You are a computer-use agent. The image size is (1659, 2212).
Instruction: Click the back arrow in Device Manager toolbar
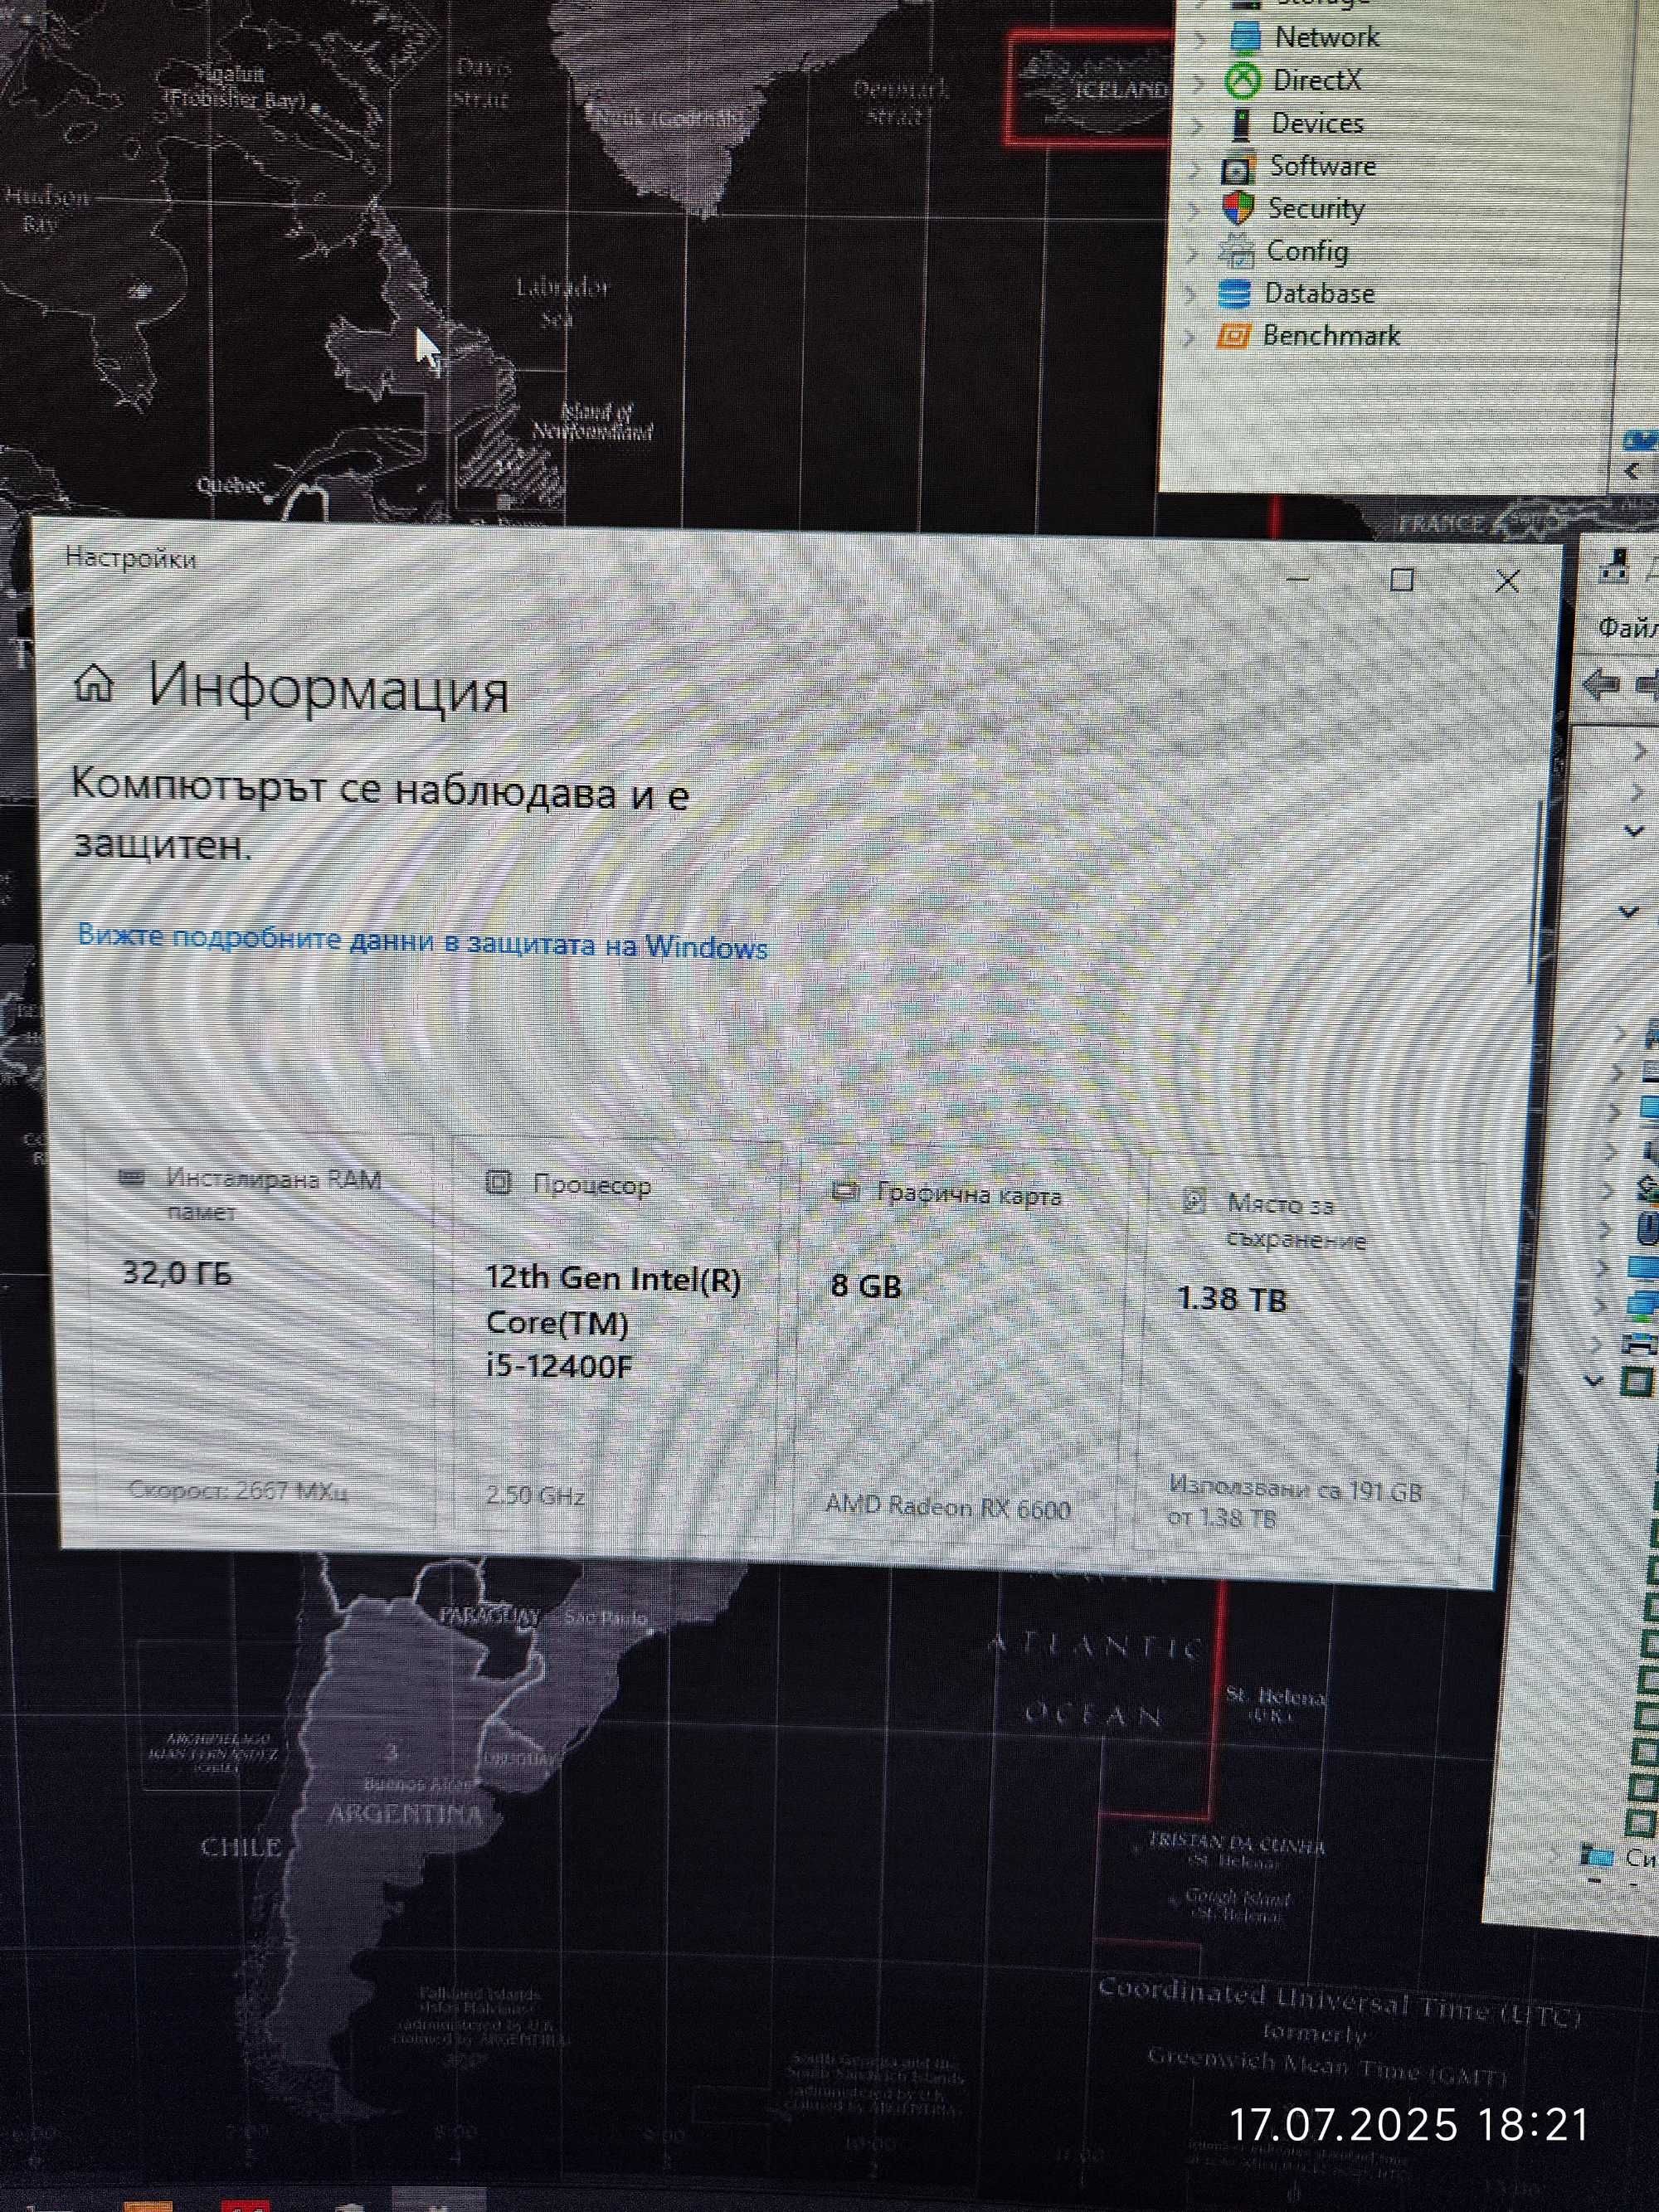pyautogui.click(x=1602, y=685)
